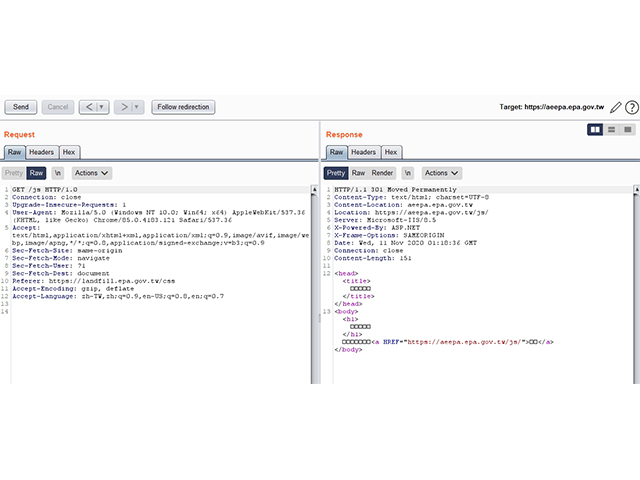Click the Date response header line

coord(405,243)
